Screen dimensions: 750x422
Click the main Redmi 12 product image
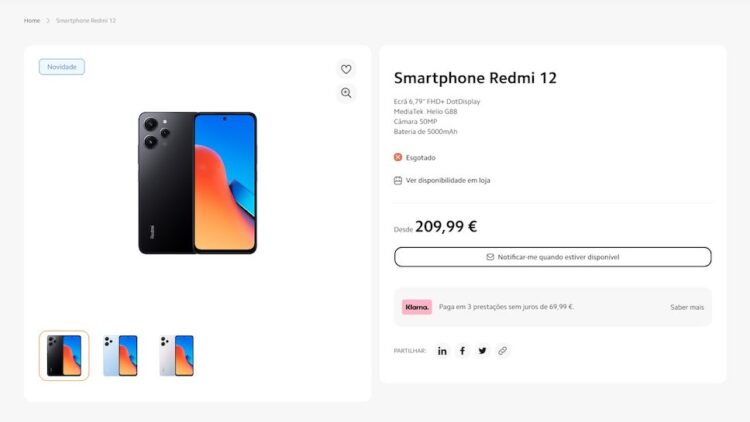pyautogui.click(x=198, y=183)
